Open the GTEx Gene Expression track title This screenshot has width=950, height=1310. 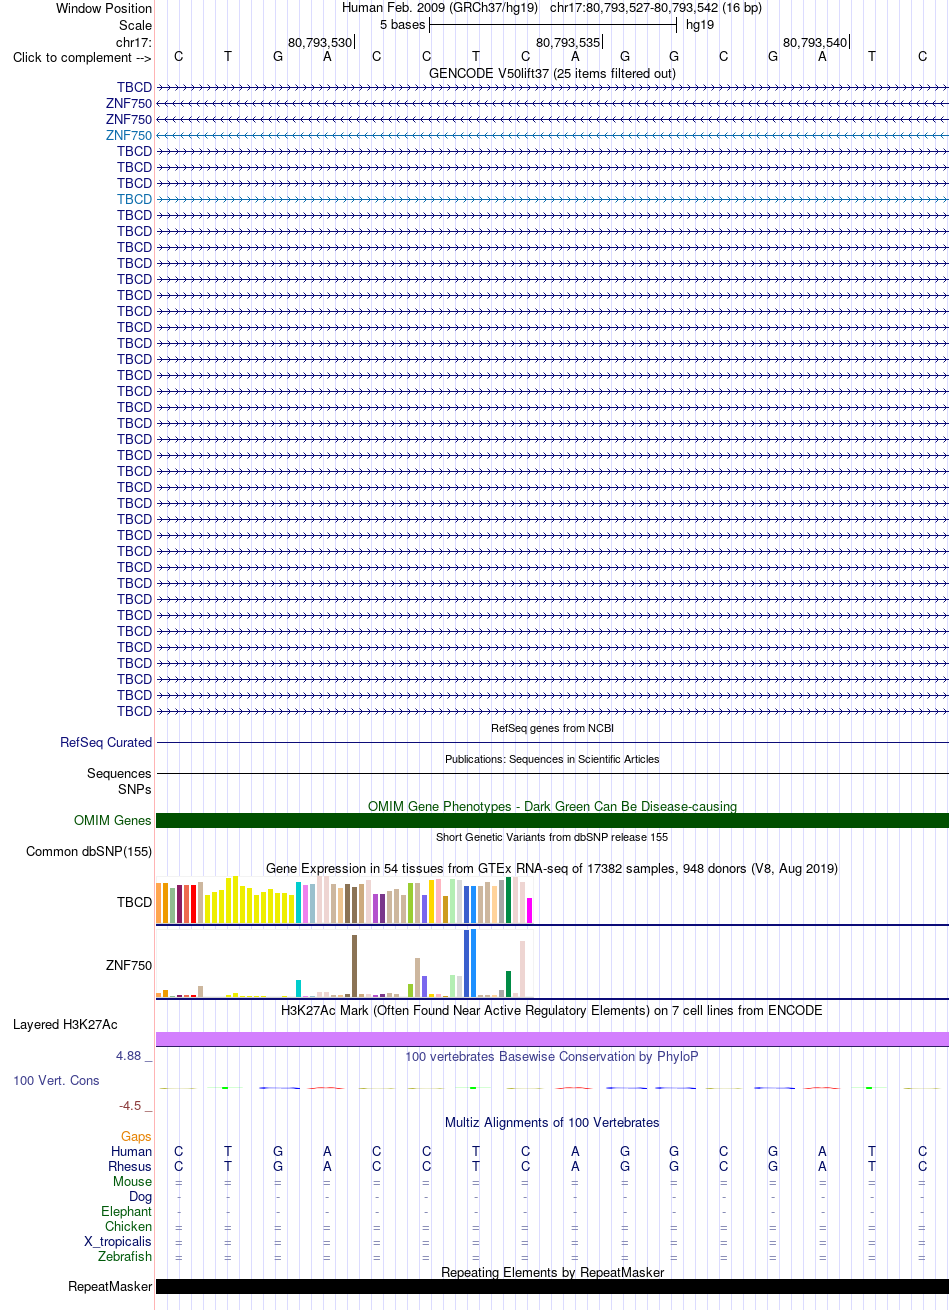[552, 868]
